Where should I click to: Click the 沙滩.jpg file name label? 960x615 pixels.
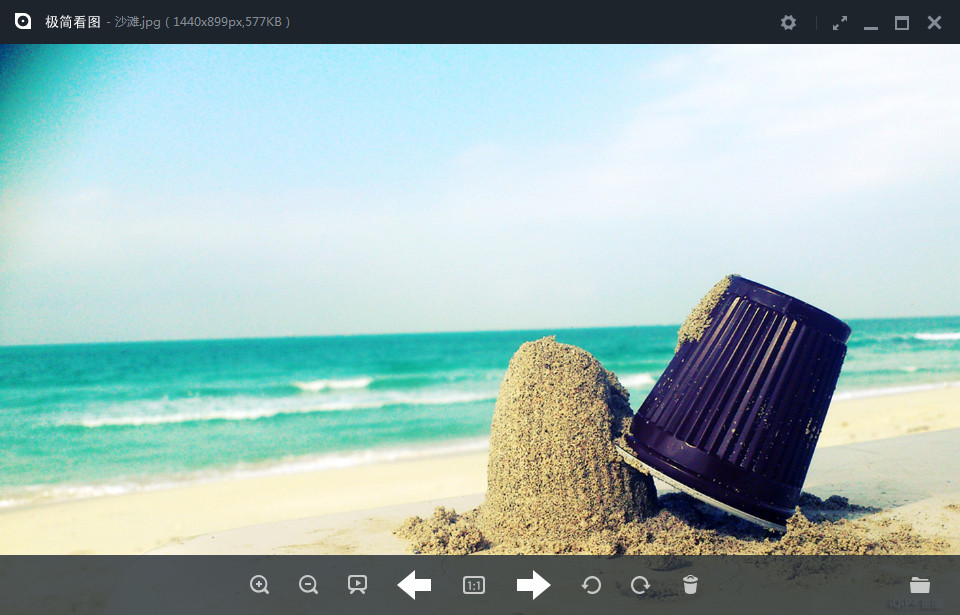tap(138, 22)
